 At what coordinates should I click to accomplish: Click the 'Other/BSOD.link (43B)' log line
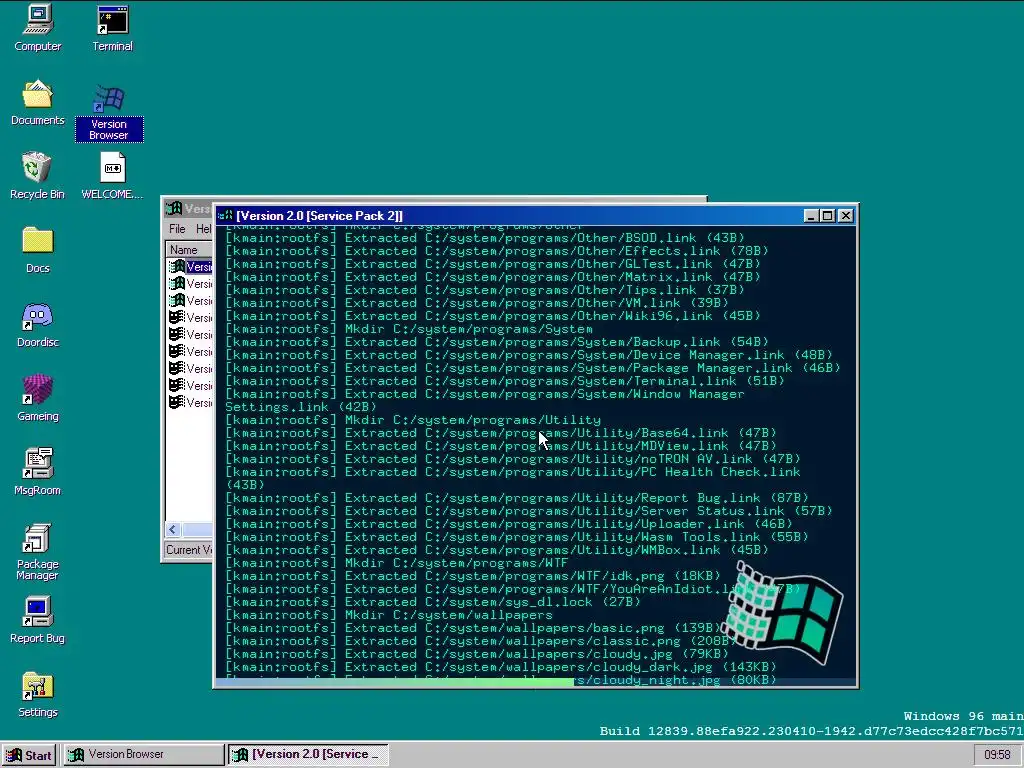coord(485,238)
